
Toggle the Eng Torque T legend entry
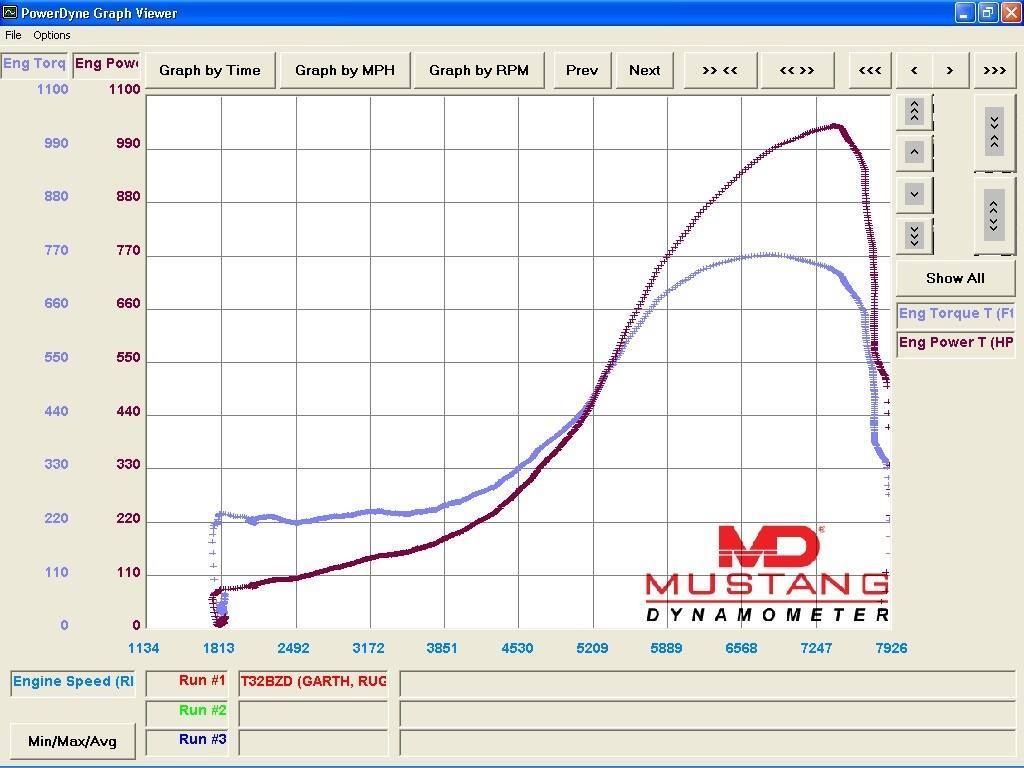(955, 314)
